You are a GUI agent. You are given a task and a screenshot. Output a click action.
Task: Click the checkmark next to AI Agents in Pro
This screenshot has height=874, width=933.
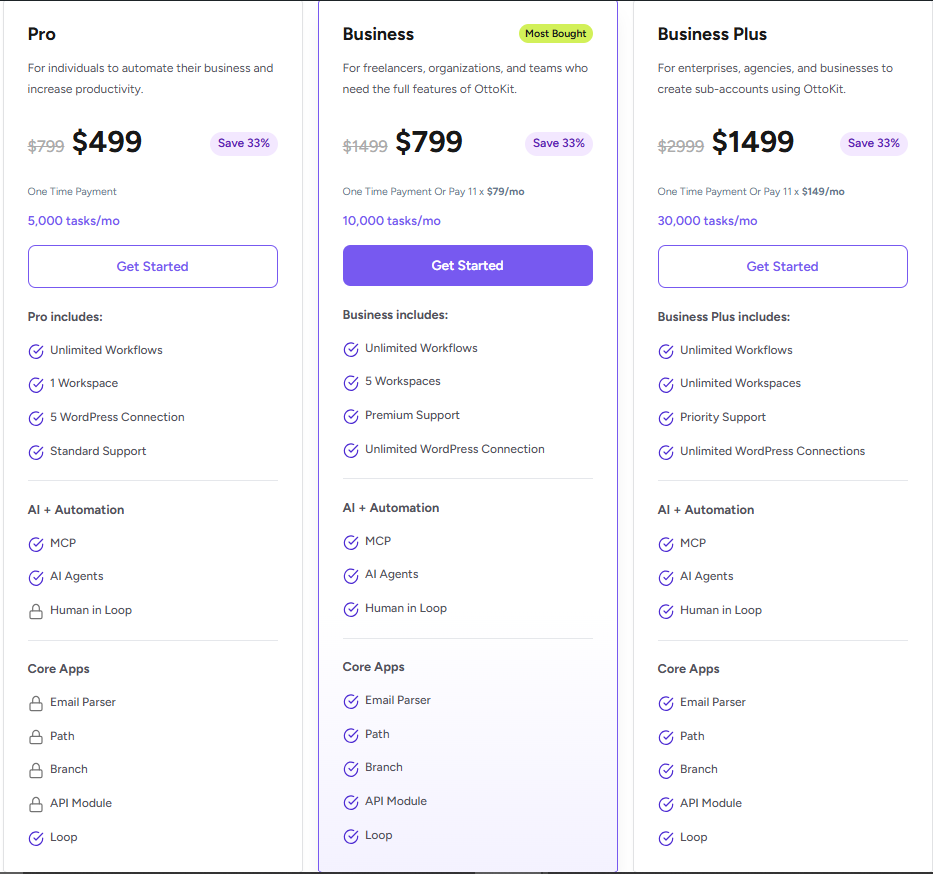click(x=35, y=576)
